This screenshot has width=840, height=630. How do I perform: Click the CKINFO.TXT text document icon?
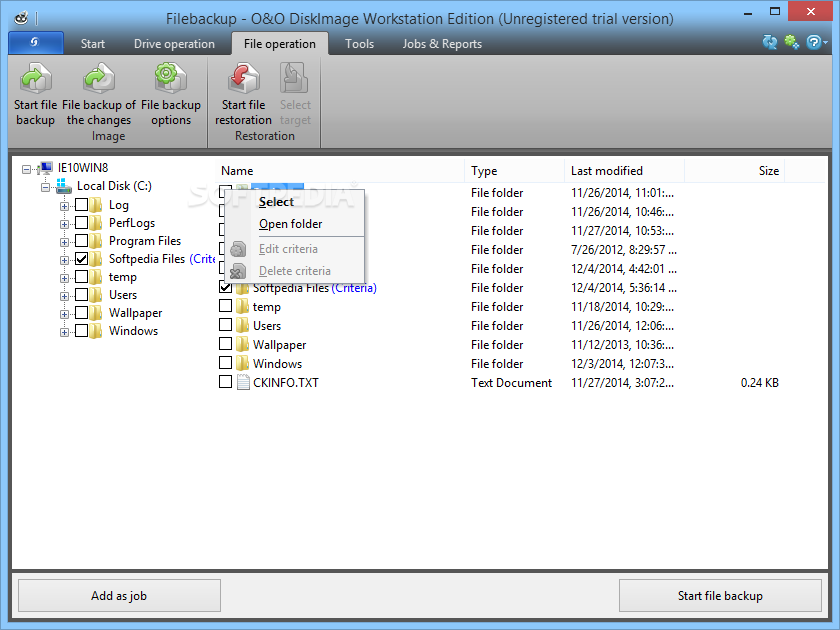coord(243,382)
